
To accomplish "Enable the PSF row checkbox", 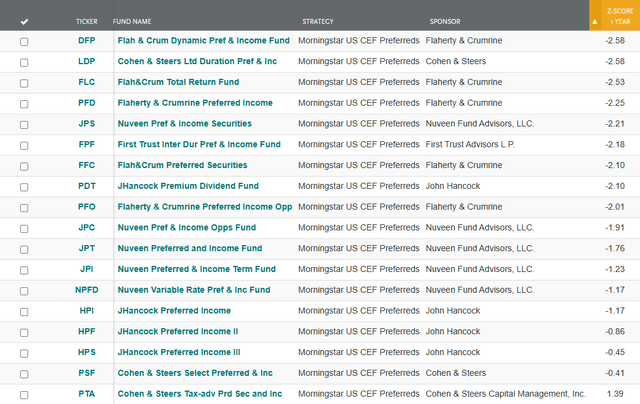I will [x=24, y=374].
